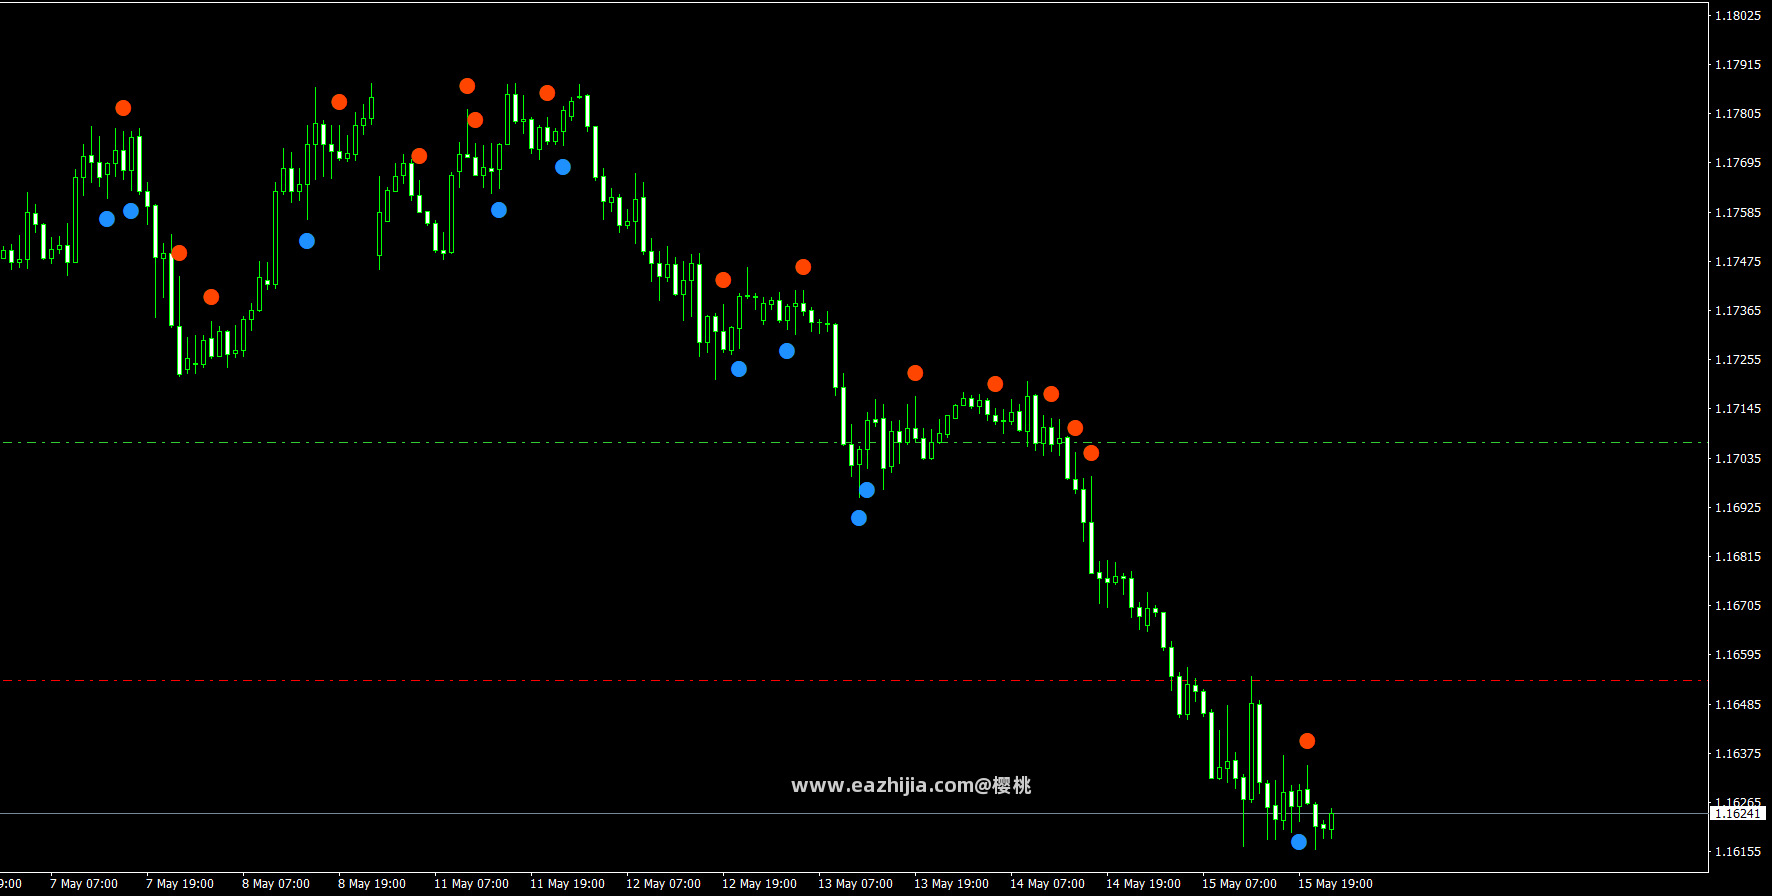This screenshot has width=1772, height=896.
Task: Click time axis label 12 May 07:00
Action: coord(663,884)
